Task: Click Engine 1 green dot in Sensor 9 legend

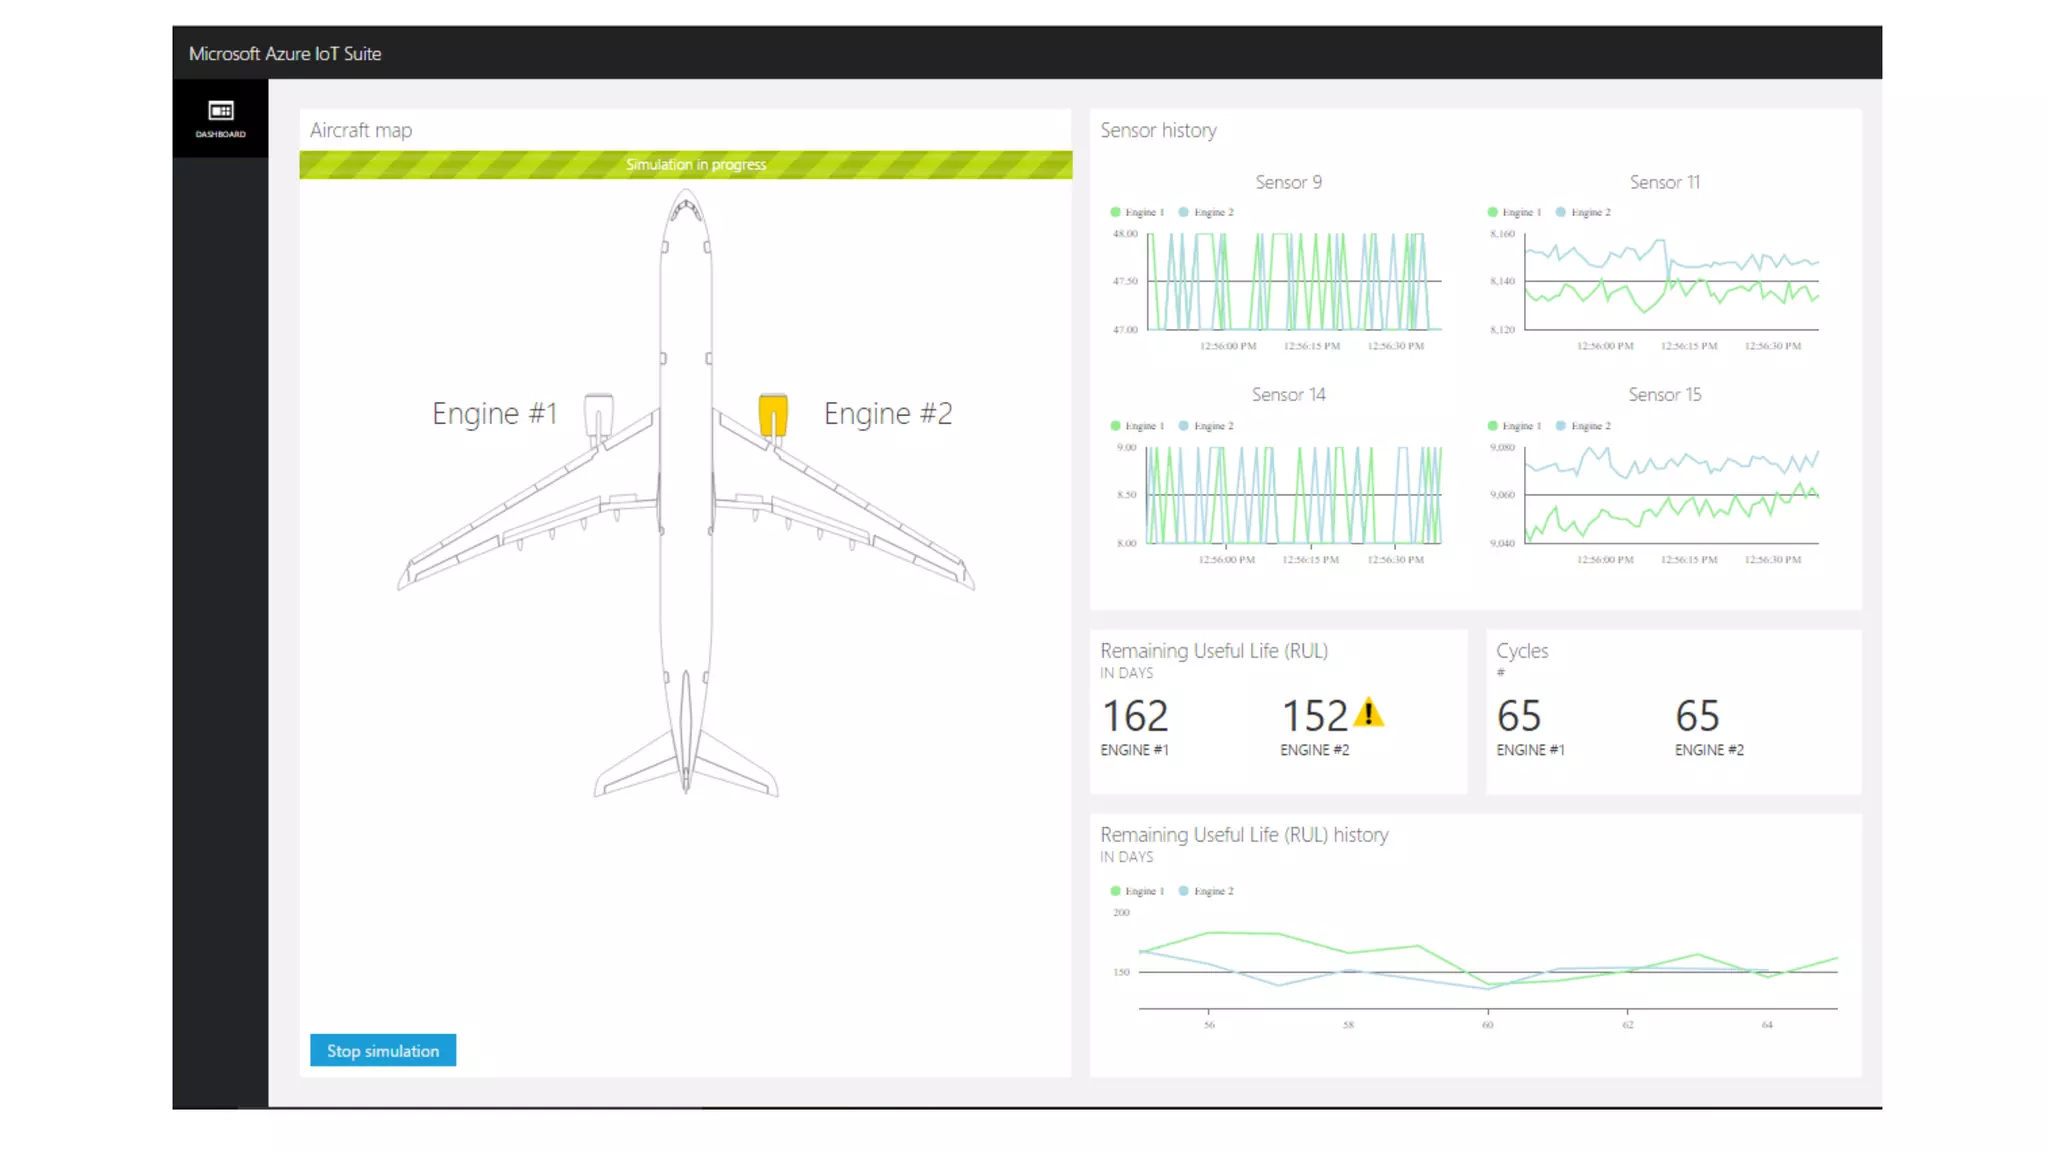Action: (x=1115, y=212)
